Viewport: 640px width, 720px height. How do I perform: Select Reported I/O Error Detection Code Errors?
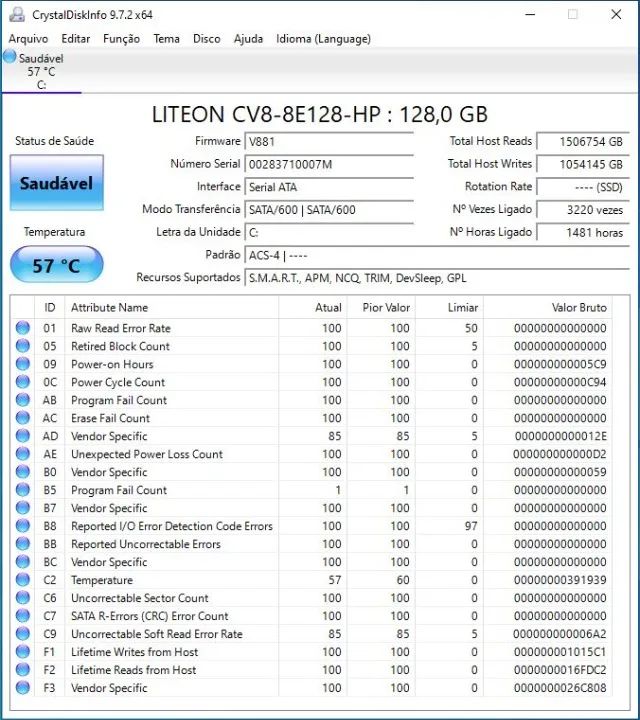coord(172,526)
